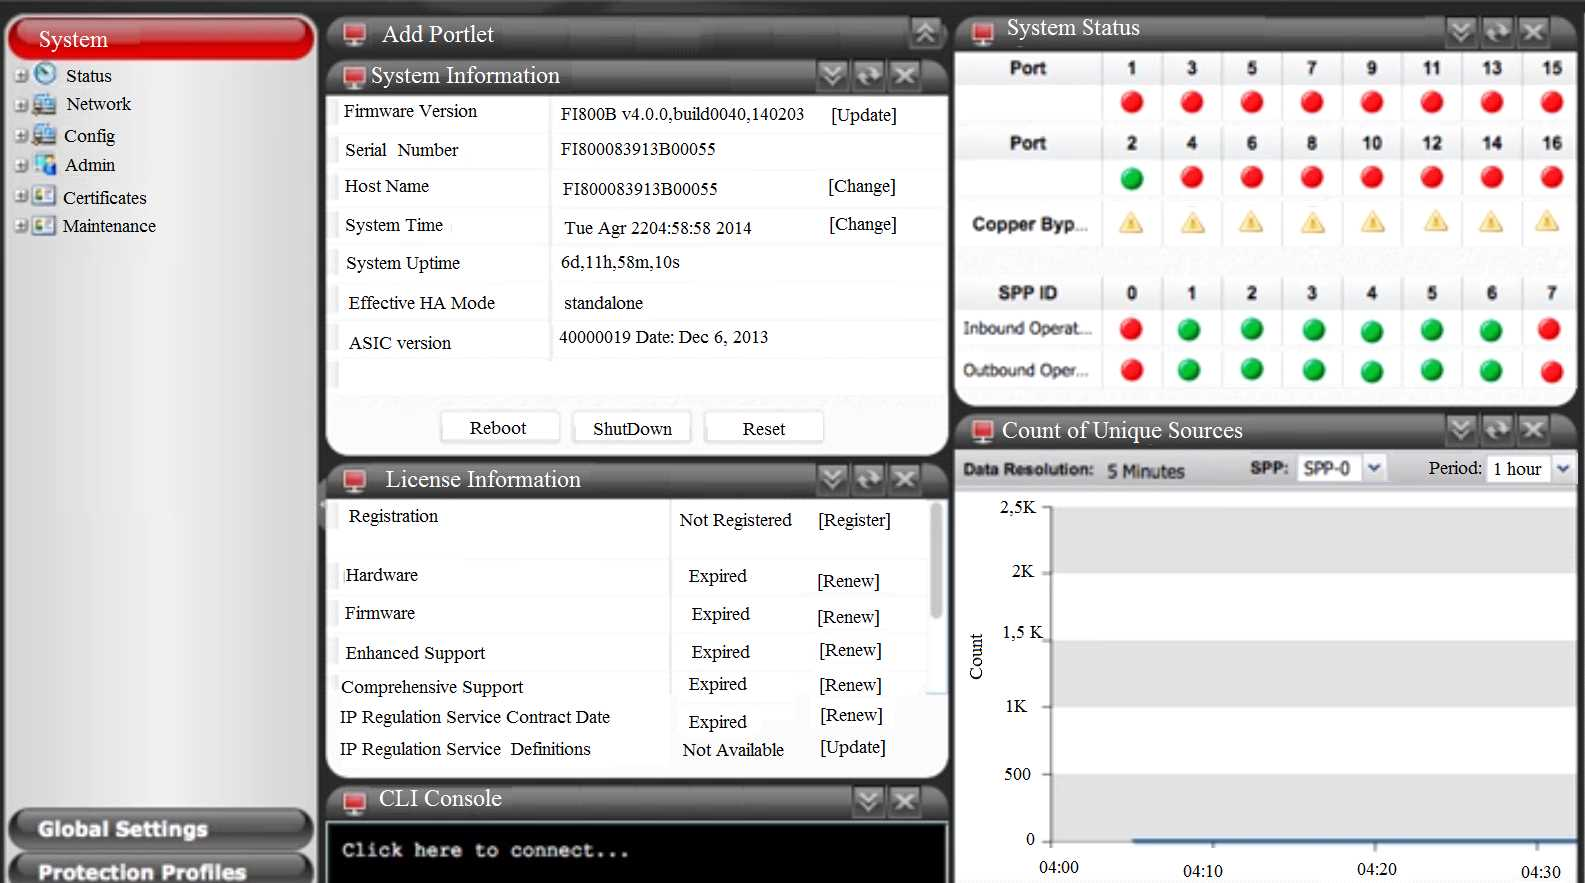Screen dimensions: 1585x883
Task: Expand the Maintenance tree node
Action: (21, 226)
